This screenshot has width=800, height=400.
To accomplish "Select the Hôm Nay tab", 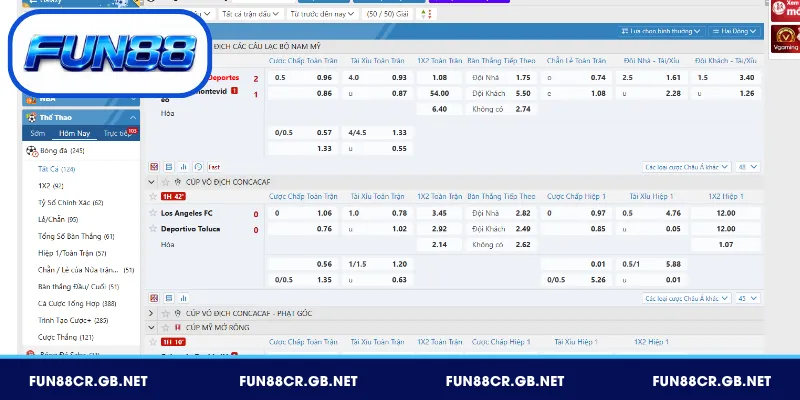I will pyautogui.click(x=74, y=133).
